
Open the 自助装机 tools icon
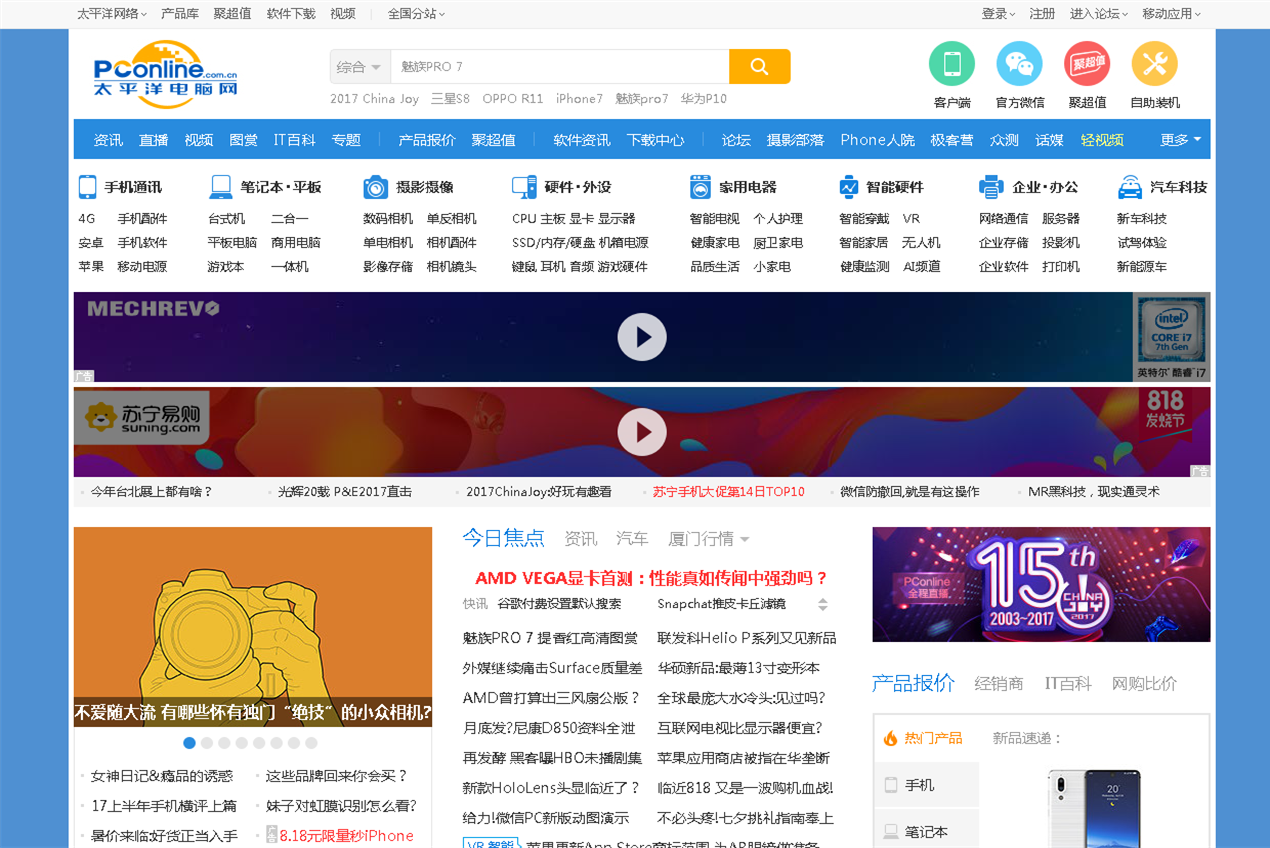coord(1154,64)
